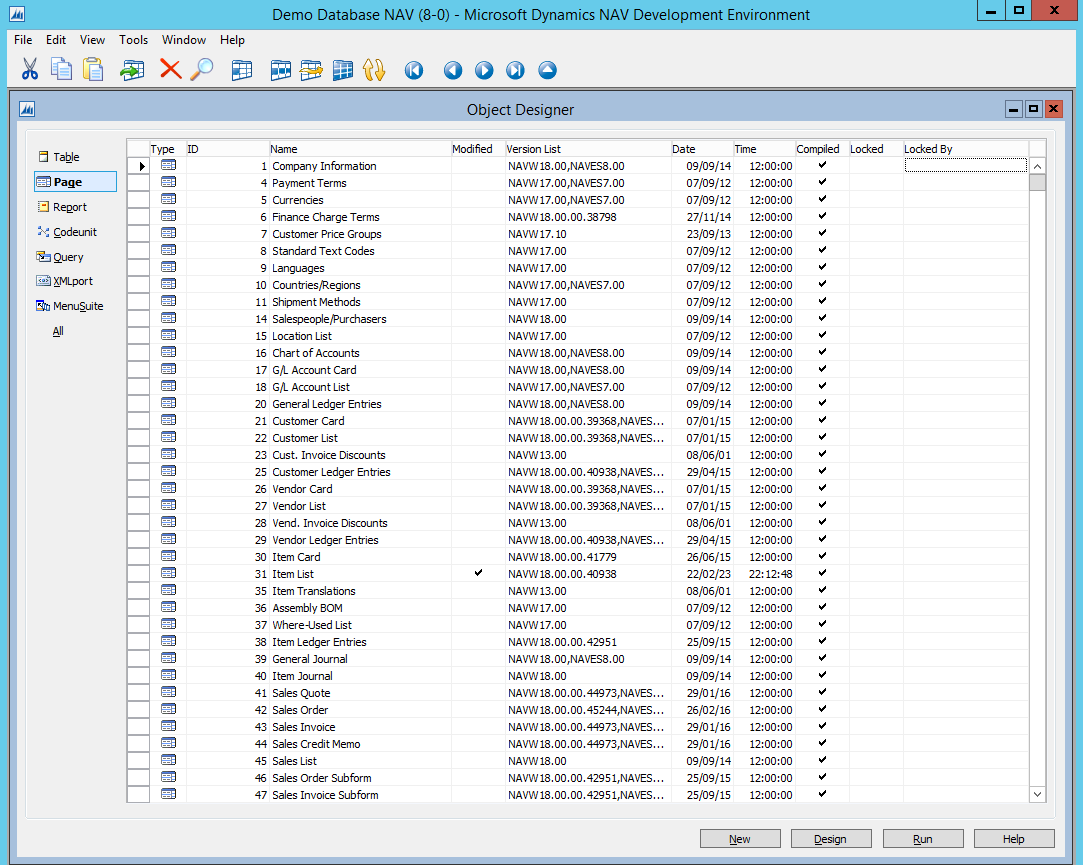This screenshot has width=1083, height=865.
Task: Click the Help button at bottom
Action: click(1014, 839)
